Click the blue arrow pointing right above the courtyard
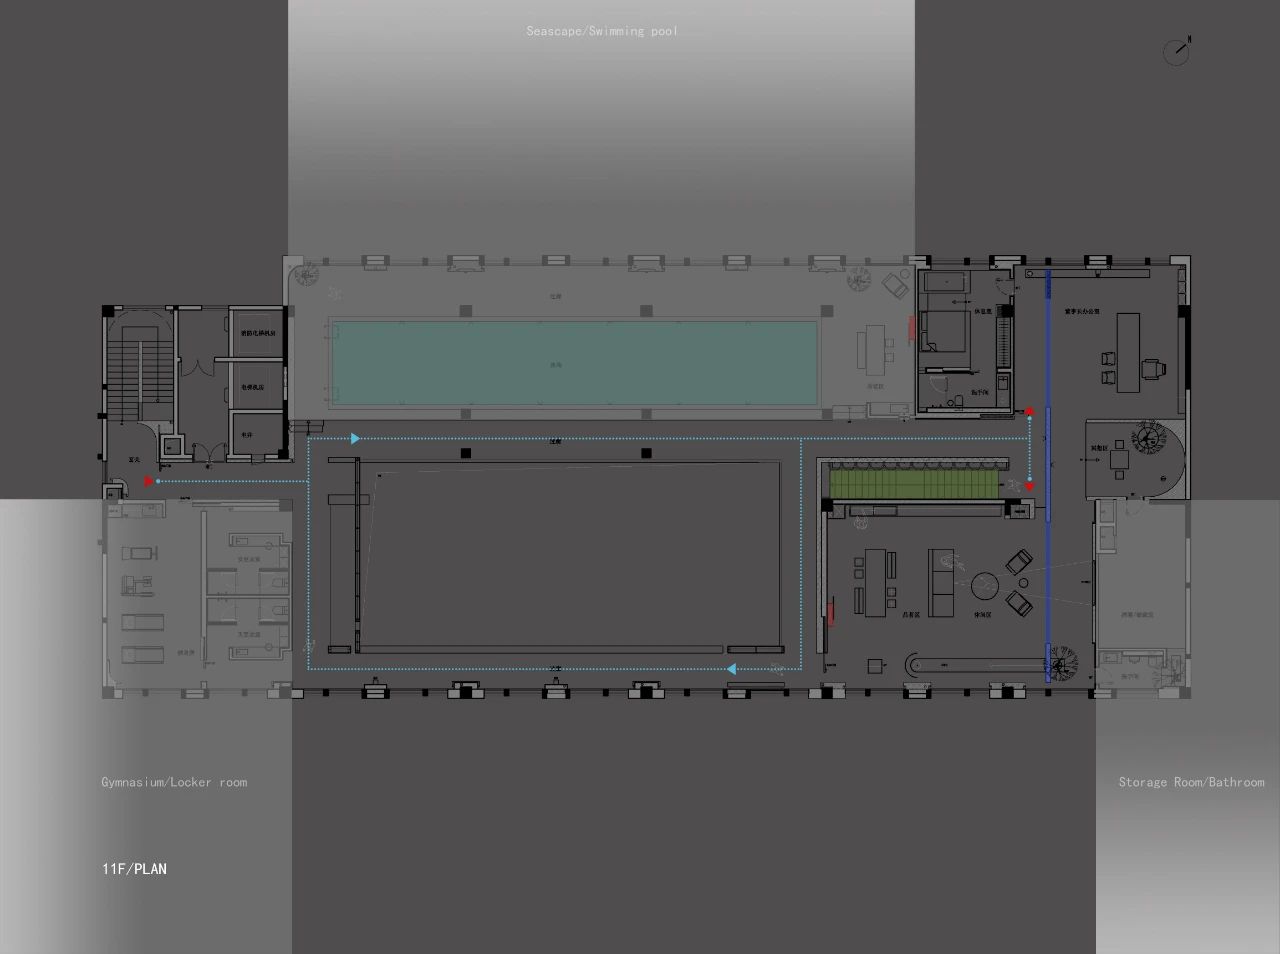This screenshot has width=1280, height=954. click(355, 438)
